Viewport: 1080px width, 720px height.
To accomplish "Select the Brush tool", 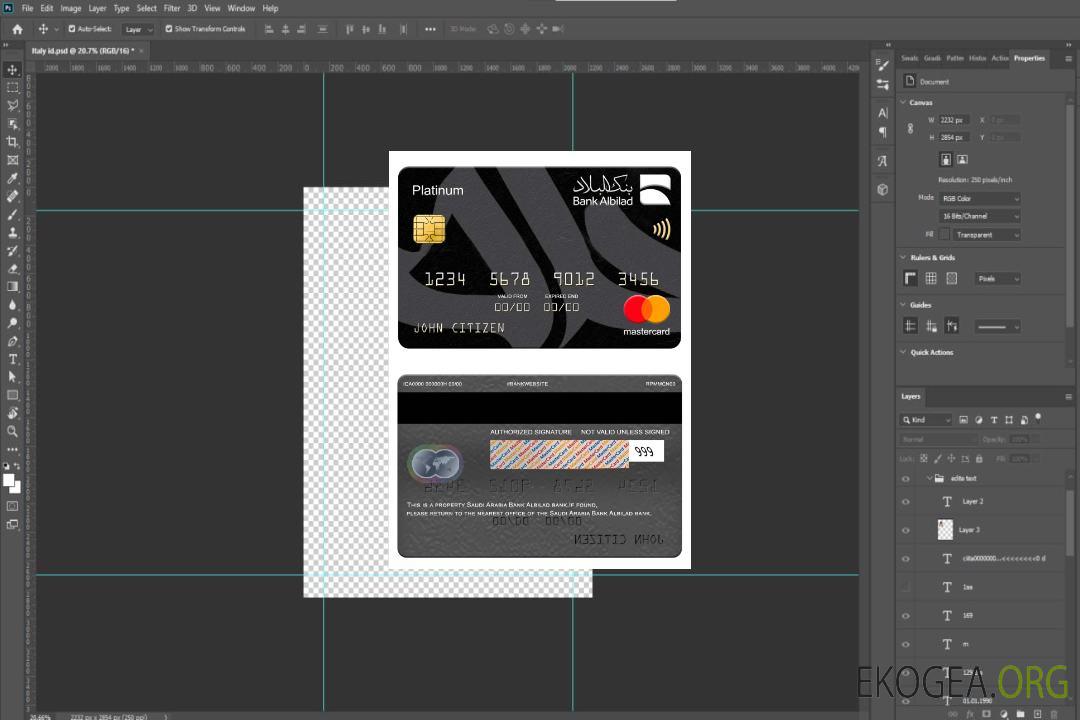I will coord(12,214).
